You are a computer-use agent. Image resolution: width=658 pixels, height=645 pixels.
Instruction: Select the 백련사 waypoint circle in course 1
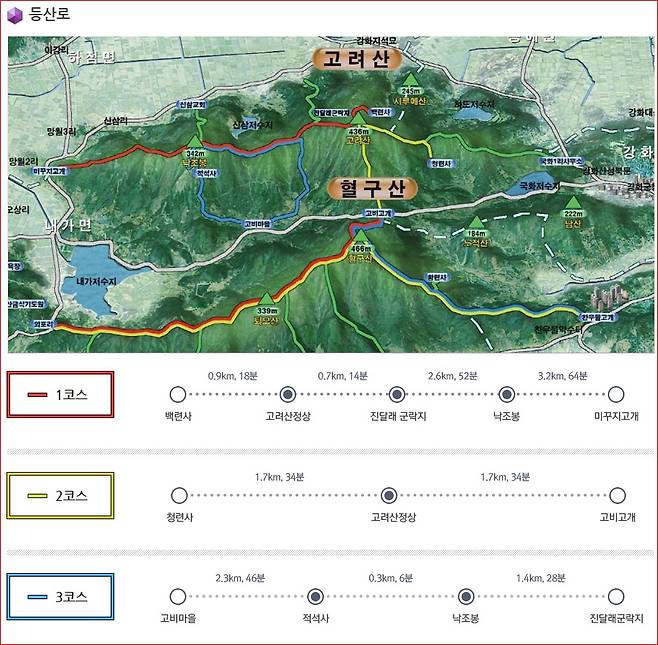pyautogui.click(x=178, y=394)
